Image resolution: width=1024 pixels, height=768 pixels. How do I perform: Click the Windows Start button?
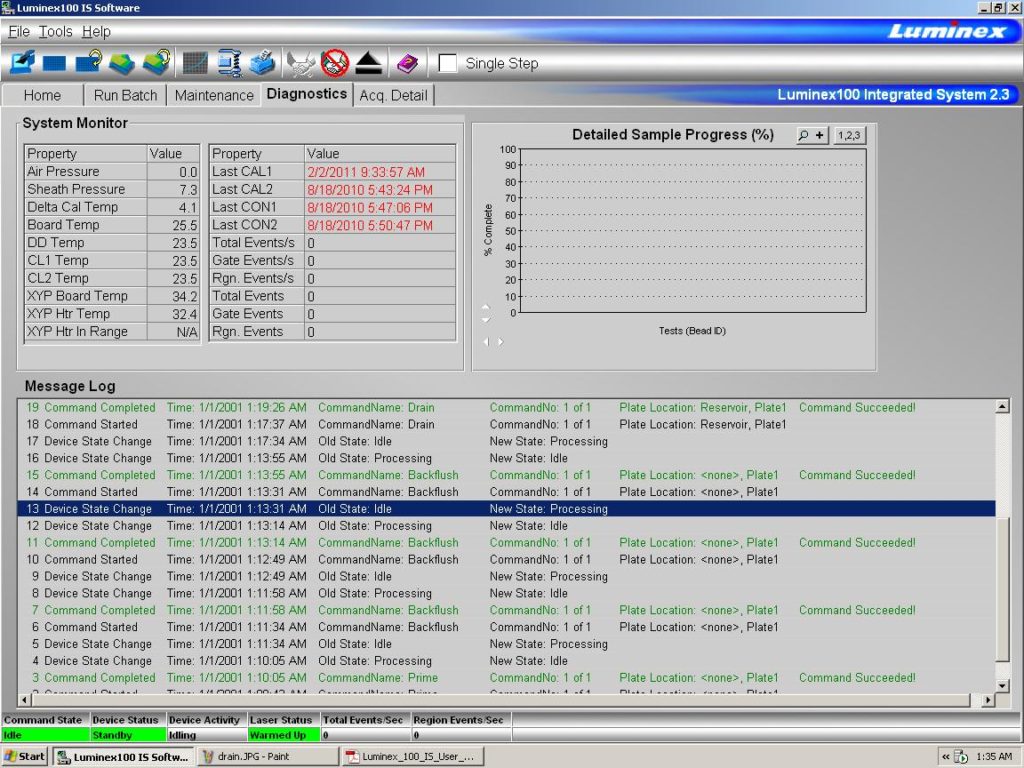coord(24,756)
